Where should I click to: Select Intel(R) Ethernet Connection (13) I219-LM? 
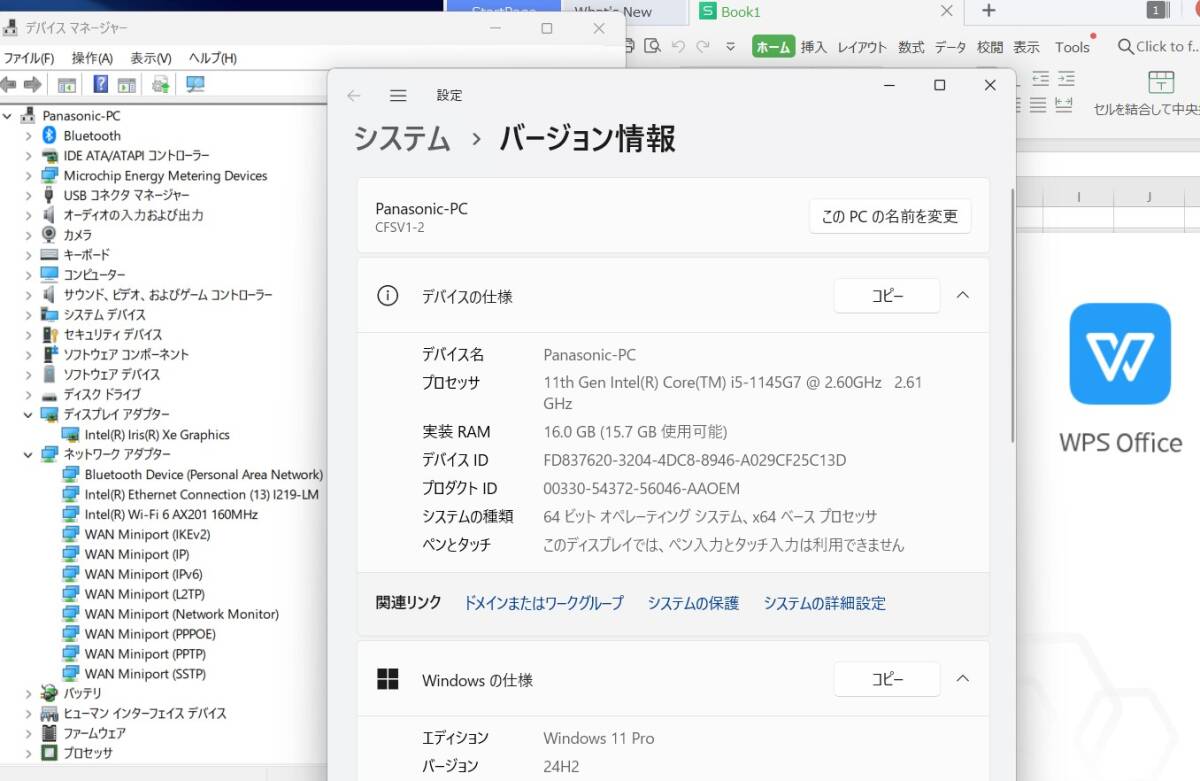click(202, 494)
